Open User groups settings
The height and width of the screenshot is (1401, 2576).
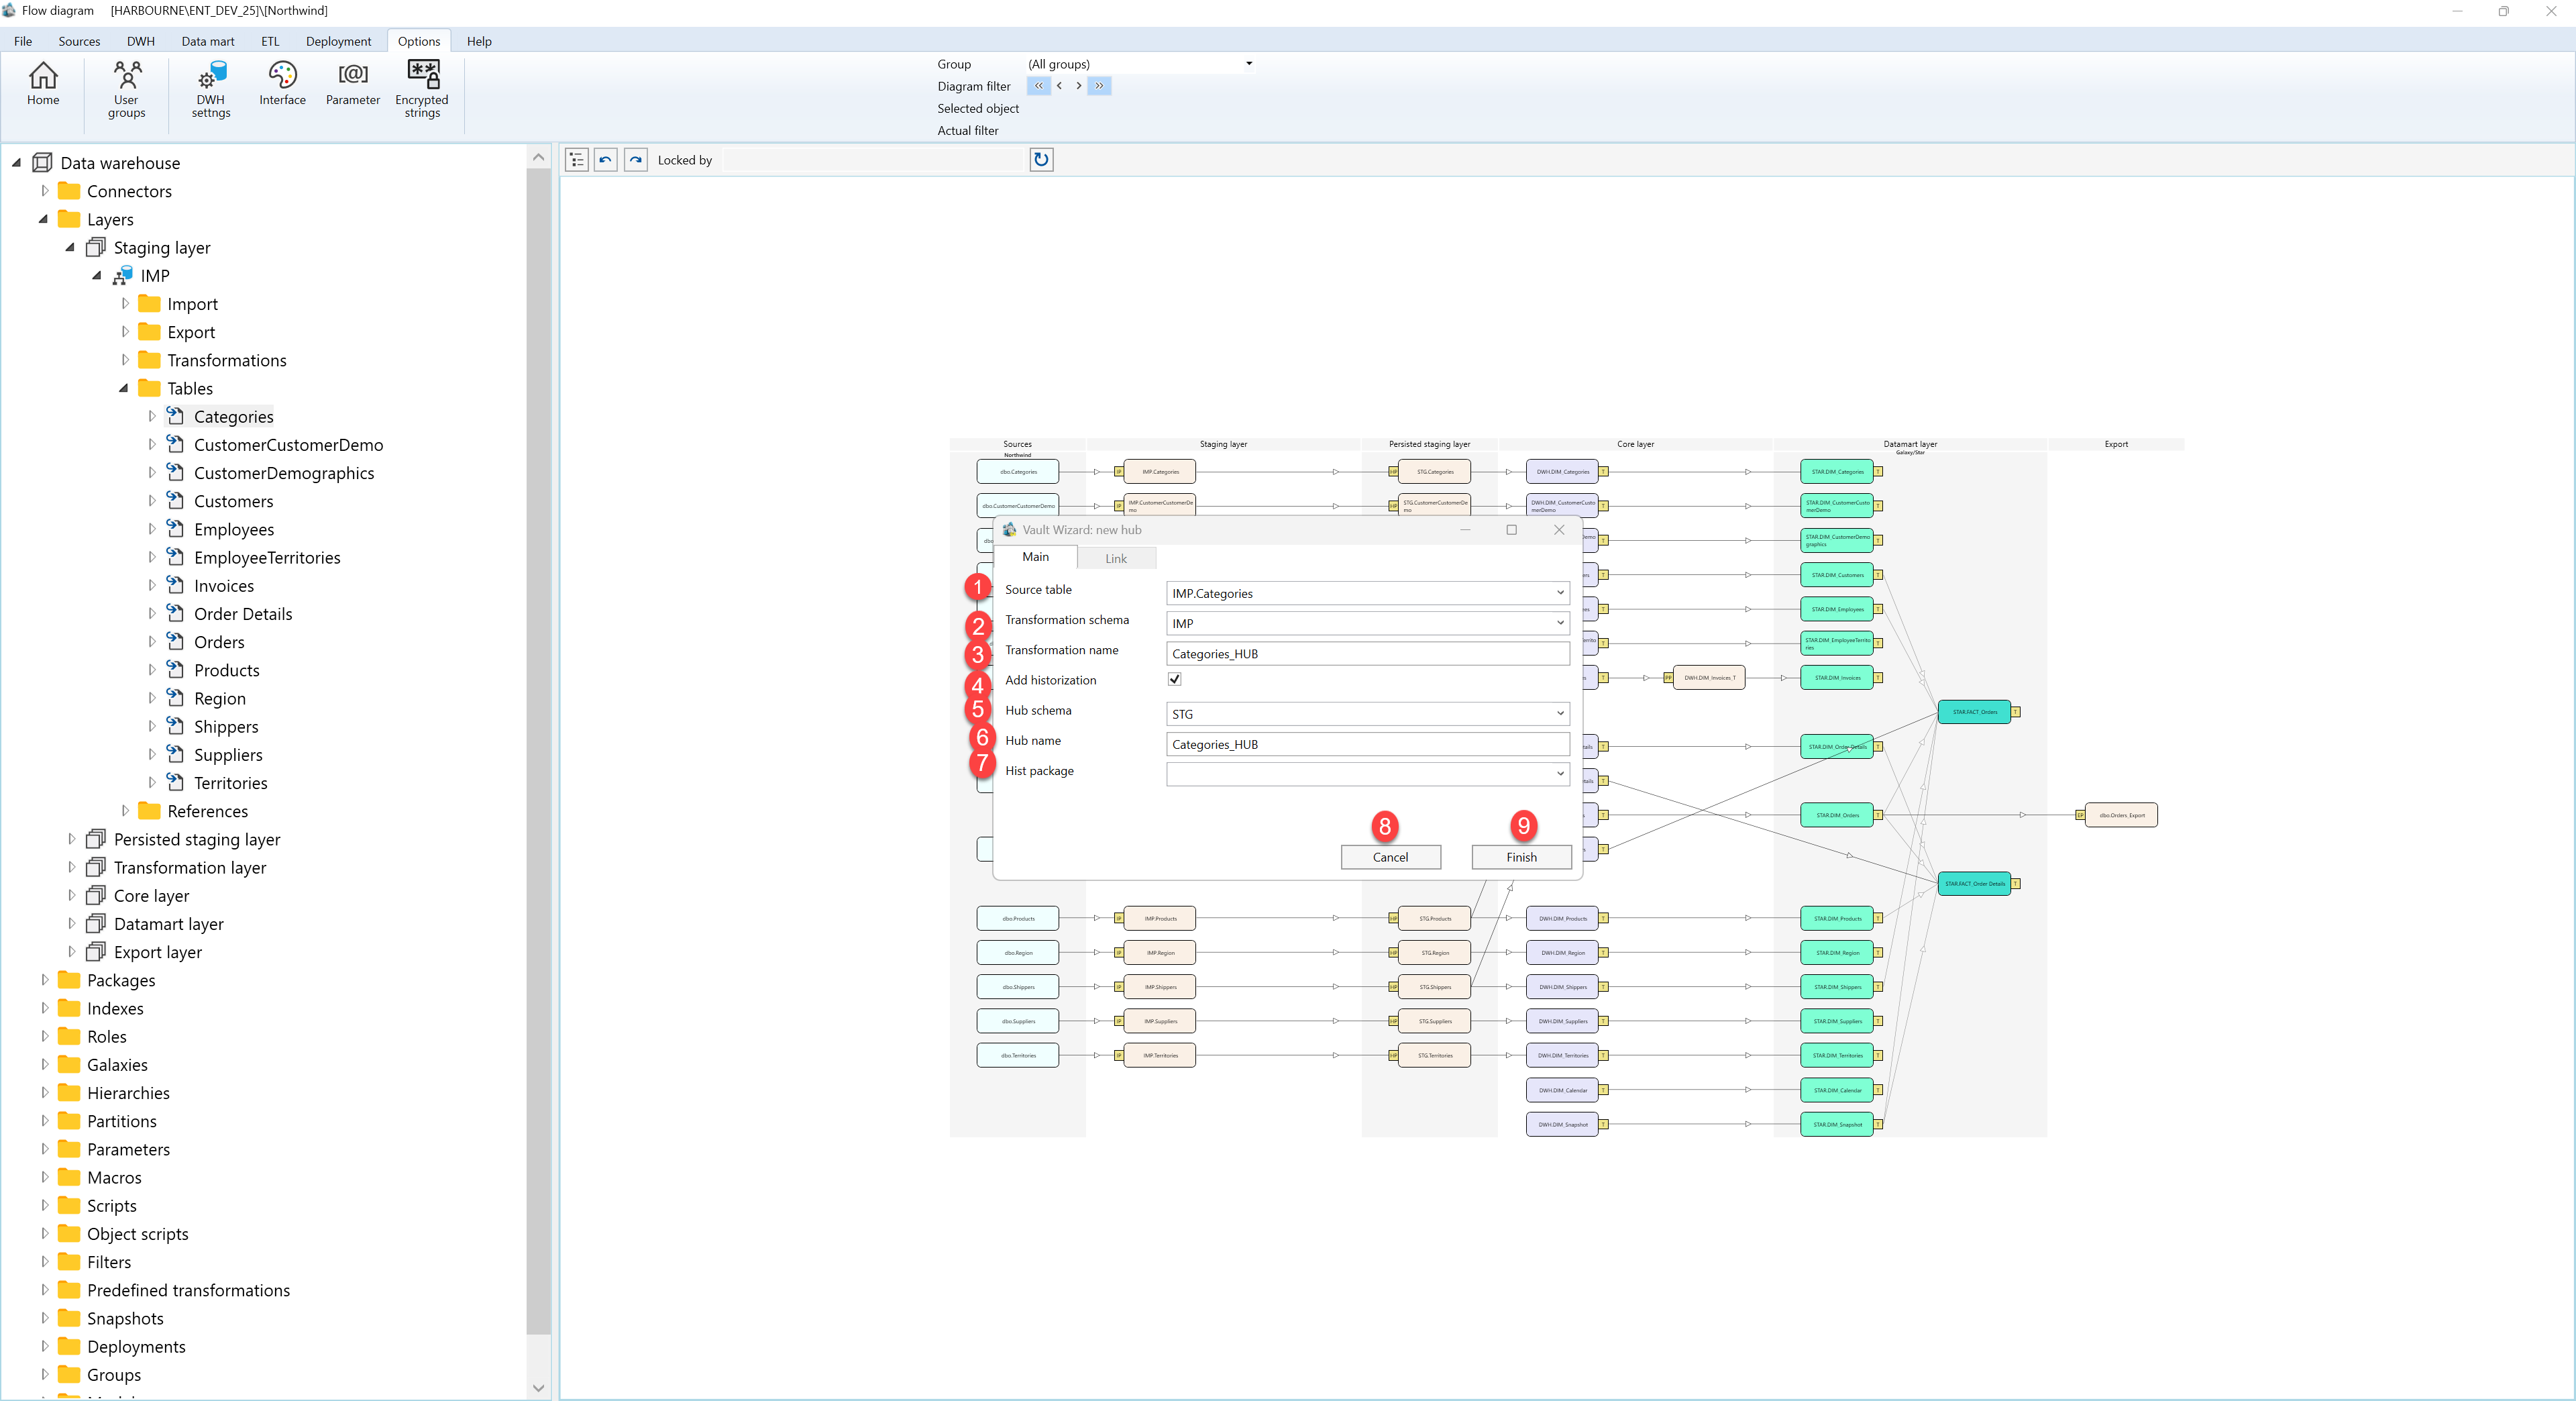(x=126, y=90)
